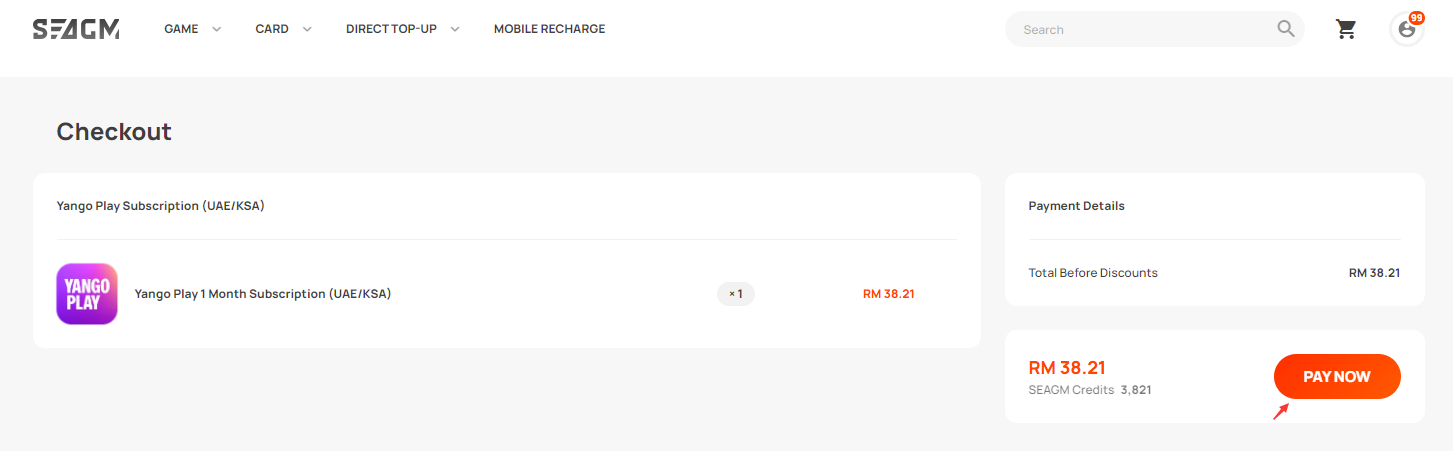This screenshot has width=1453, height=451.
Task: Open the CARD menu
Action: click(x=272, y=29)
